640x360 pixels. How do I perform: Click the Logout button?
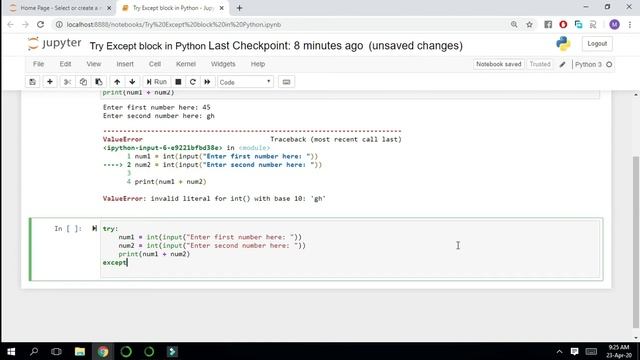597,44
